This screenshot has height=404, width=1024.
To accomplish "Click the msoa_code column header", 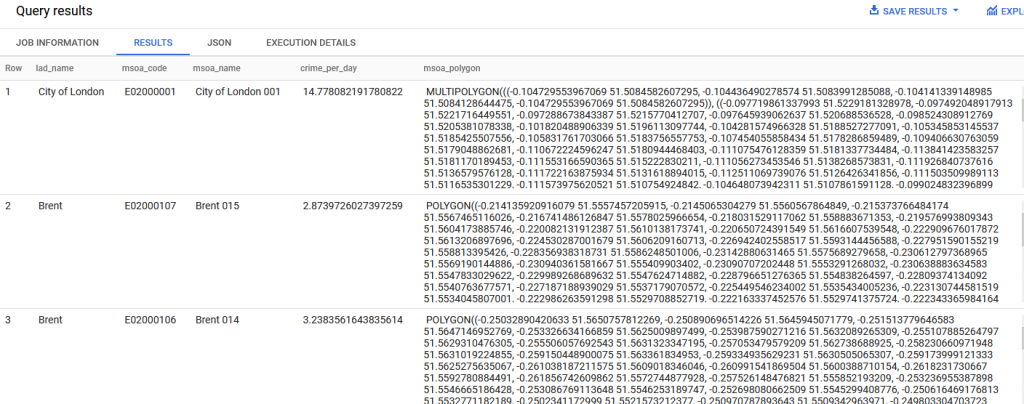I will coord(144,68).
